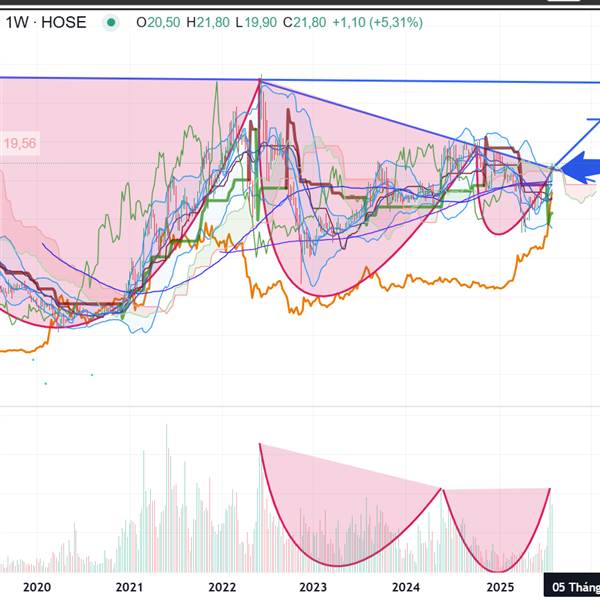Click the close value C21,80
This screenshot has width=600, height=600.
pyautogui.click(x=305, y=23)
